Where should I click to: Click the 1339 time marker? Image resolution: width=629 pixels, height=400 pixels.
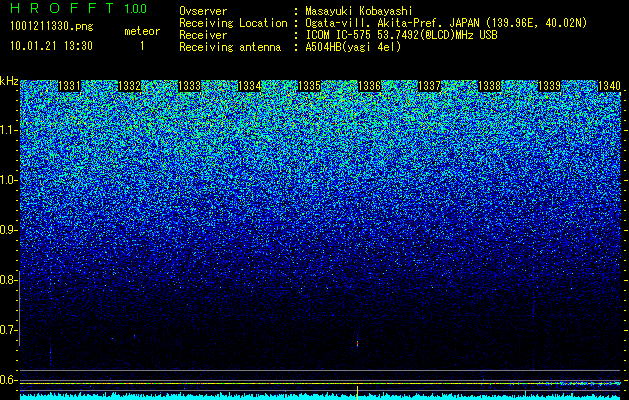click(549, 86)
